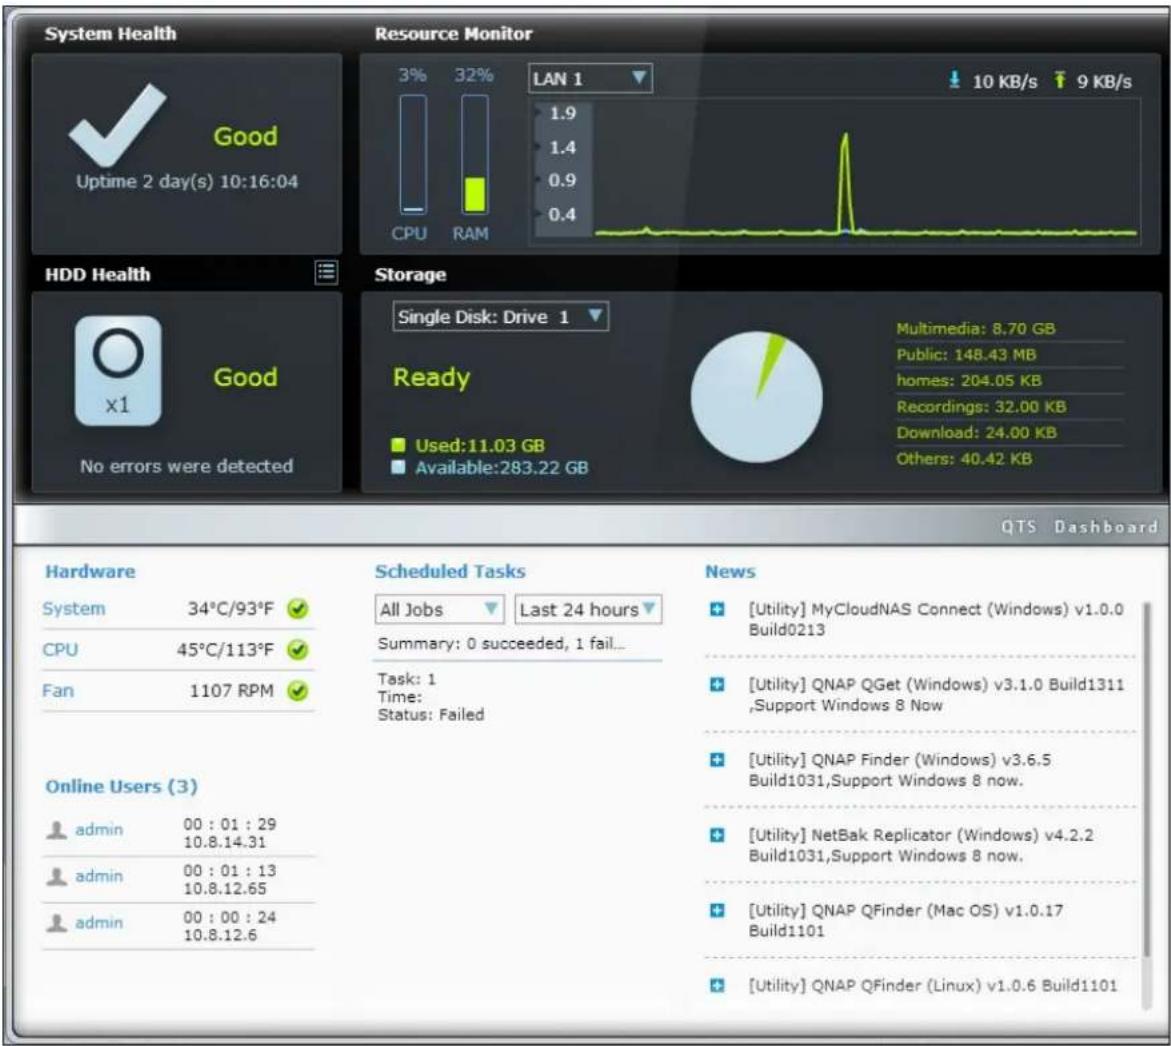Viewport: 1171px width, 1046px height.
Task: Open the LAN 1 interface dropdown
Action: pyautogui.click(x=590, y=78)
